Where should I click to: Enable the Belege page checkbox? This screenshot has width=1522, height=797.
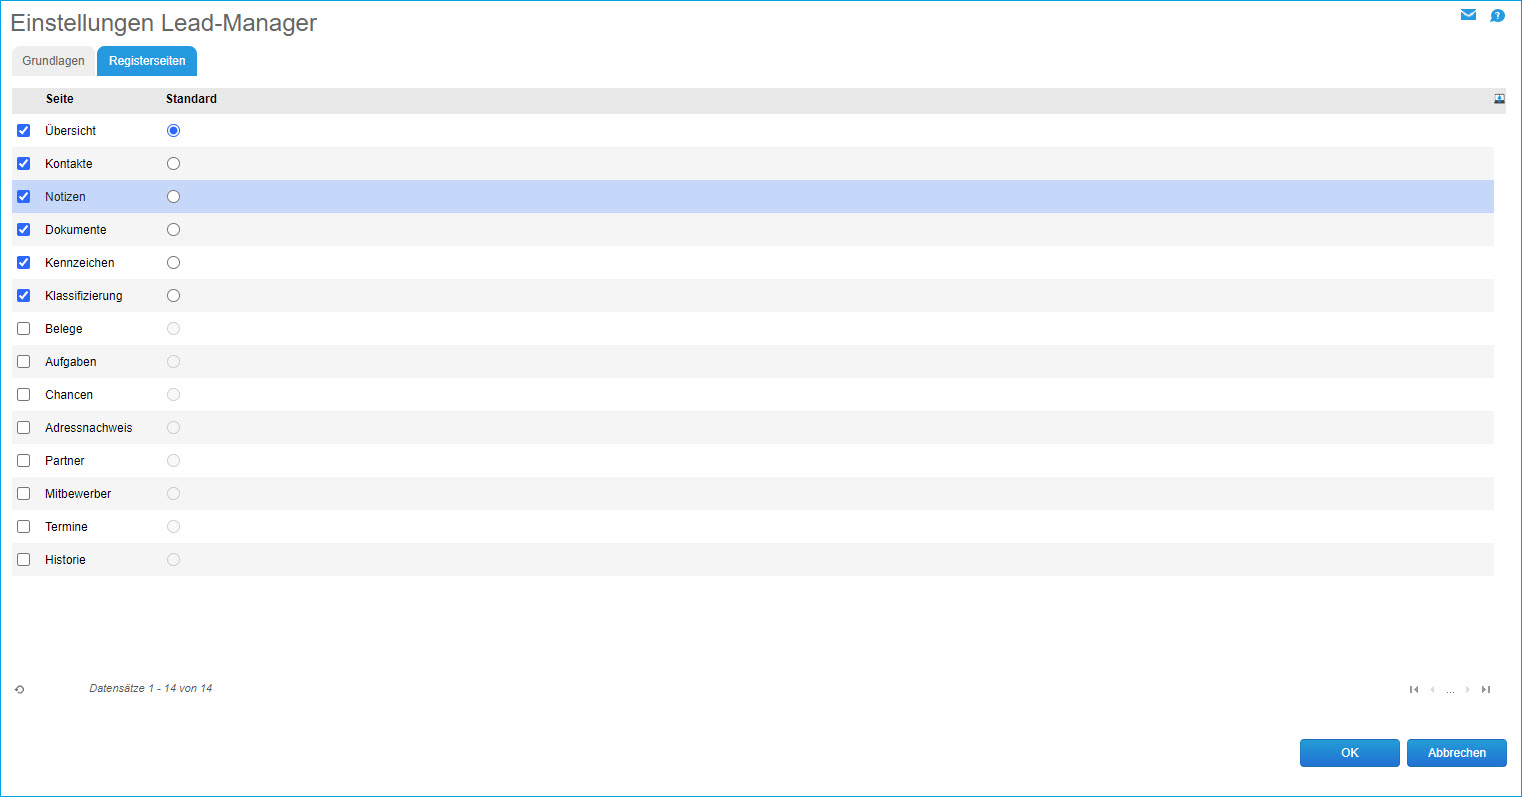tap(24, 329)
